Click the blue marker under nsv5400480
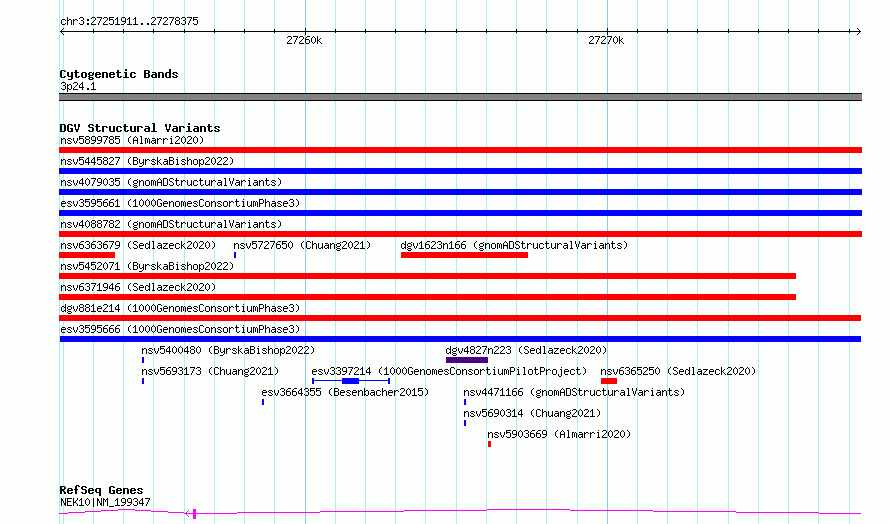Image resolution: width=890 pixels, height=524 pixels. (143, 360)
